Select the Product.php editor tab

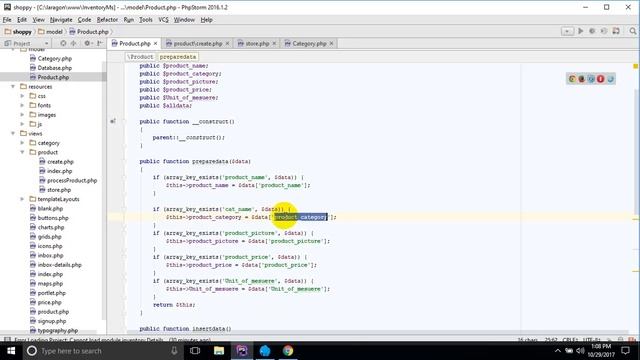[x=134, y=43]
